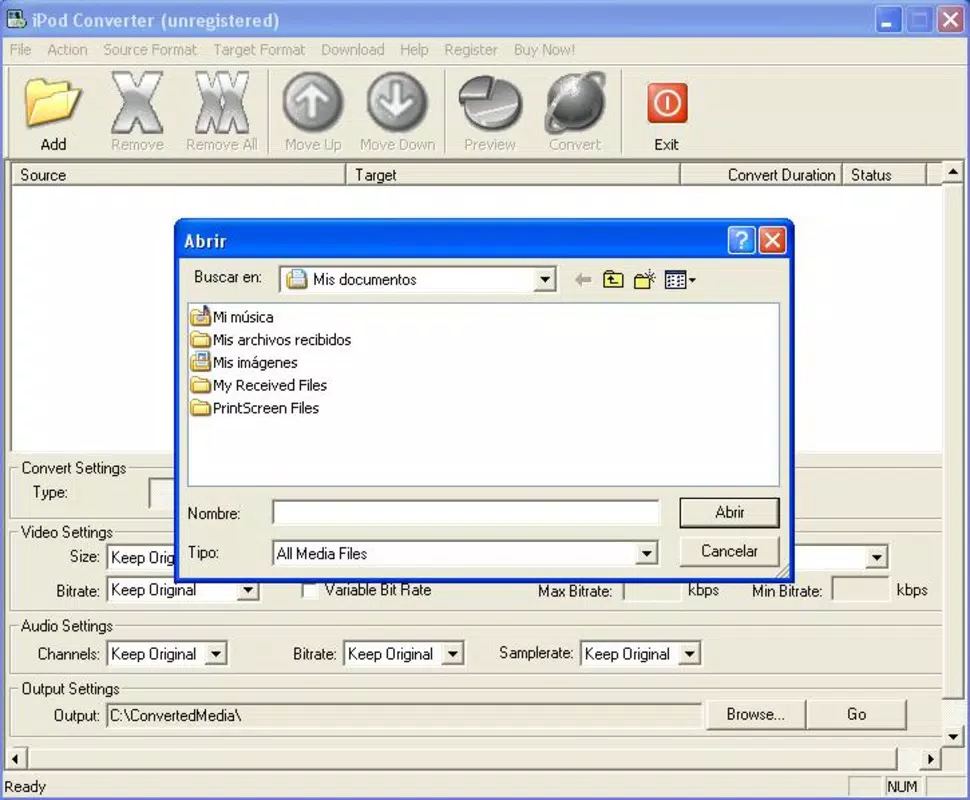Click the Remove All toolbar icon

coord(221,102)
